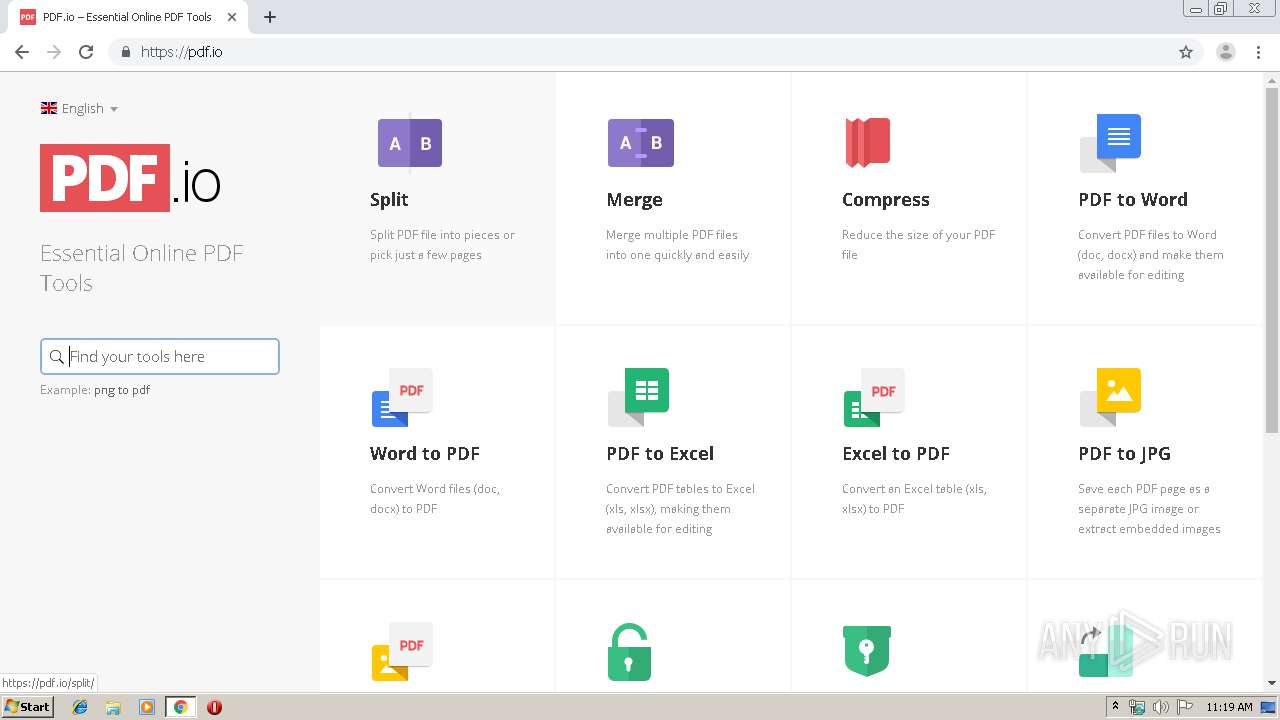Open the Merge tool icon
The height and width of the screenshot is (720, 1280).
pyautogui.click(x=641, y=143)
